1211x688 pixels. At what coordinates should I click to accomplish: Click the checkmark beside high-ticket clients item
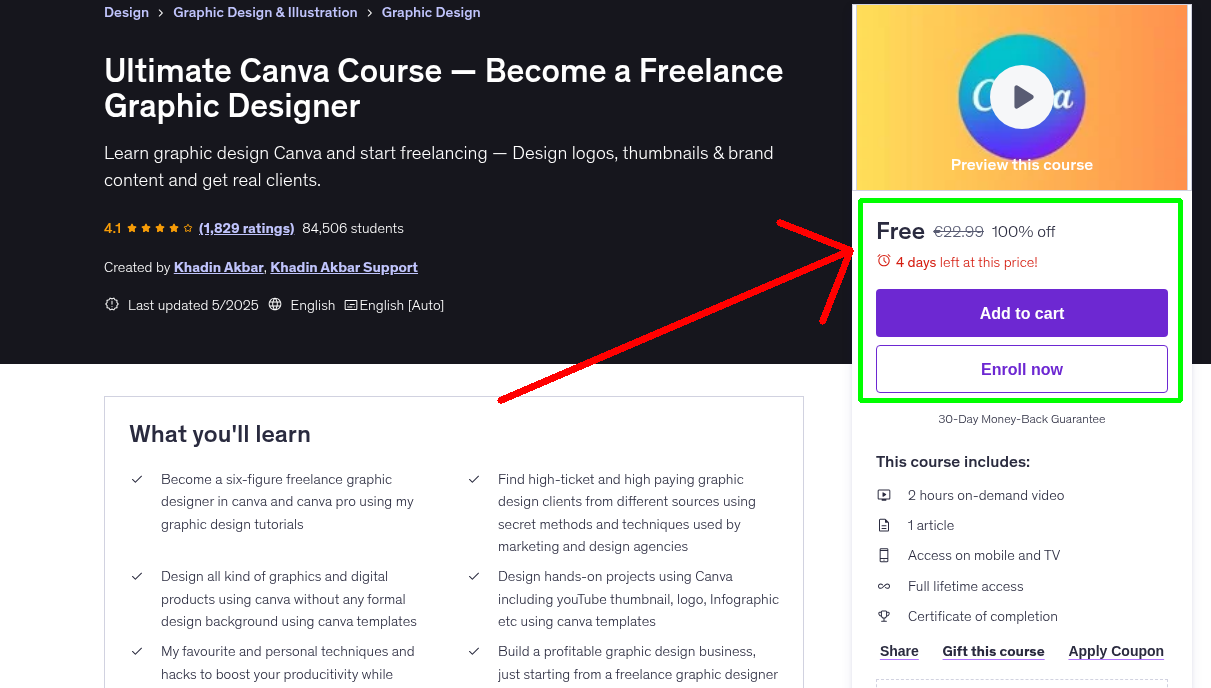tap(474, 480)
